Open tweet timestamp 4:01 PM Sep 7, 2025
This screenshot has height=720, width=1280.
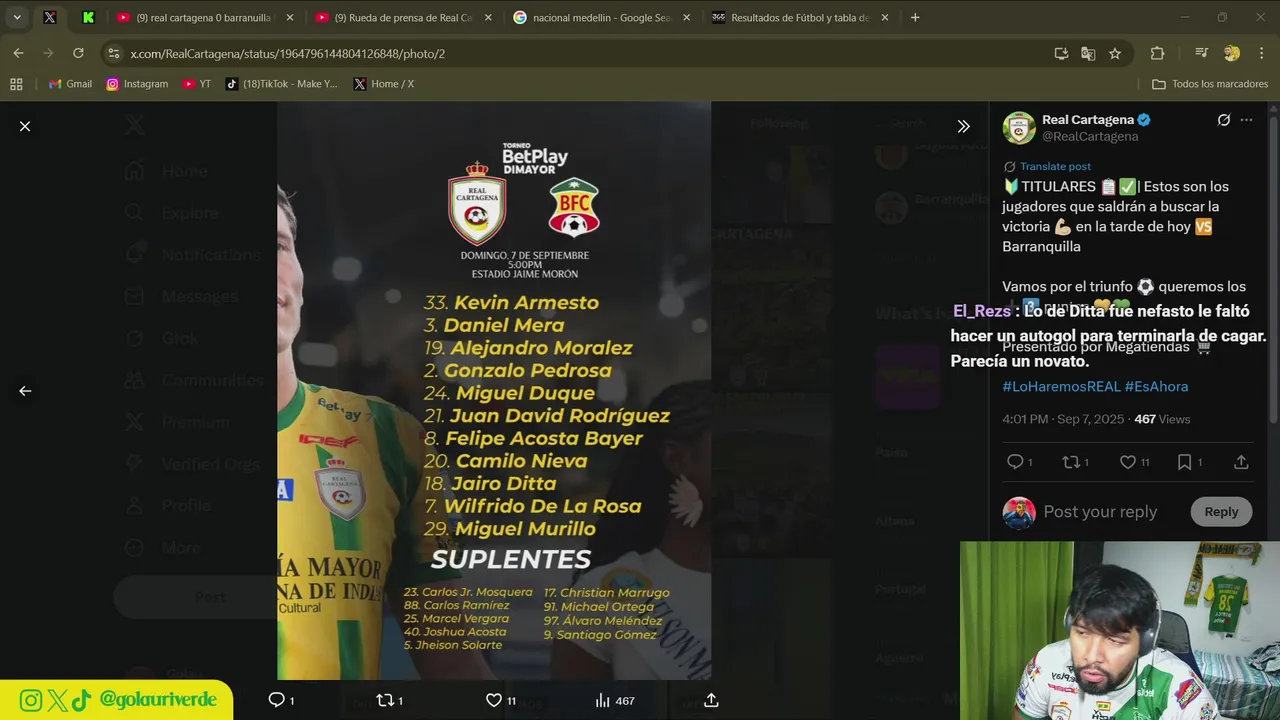[1063, 419]
